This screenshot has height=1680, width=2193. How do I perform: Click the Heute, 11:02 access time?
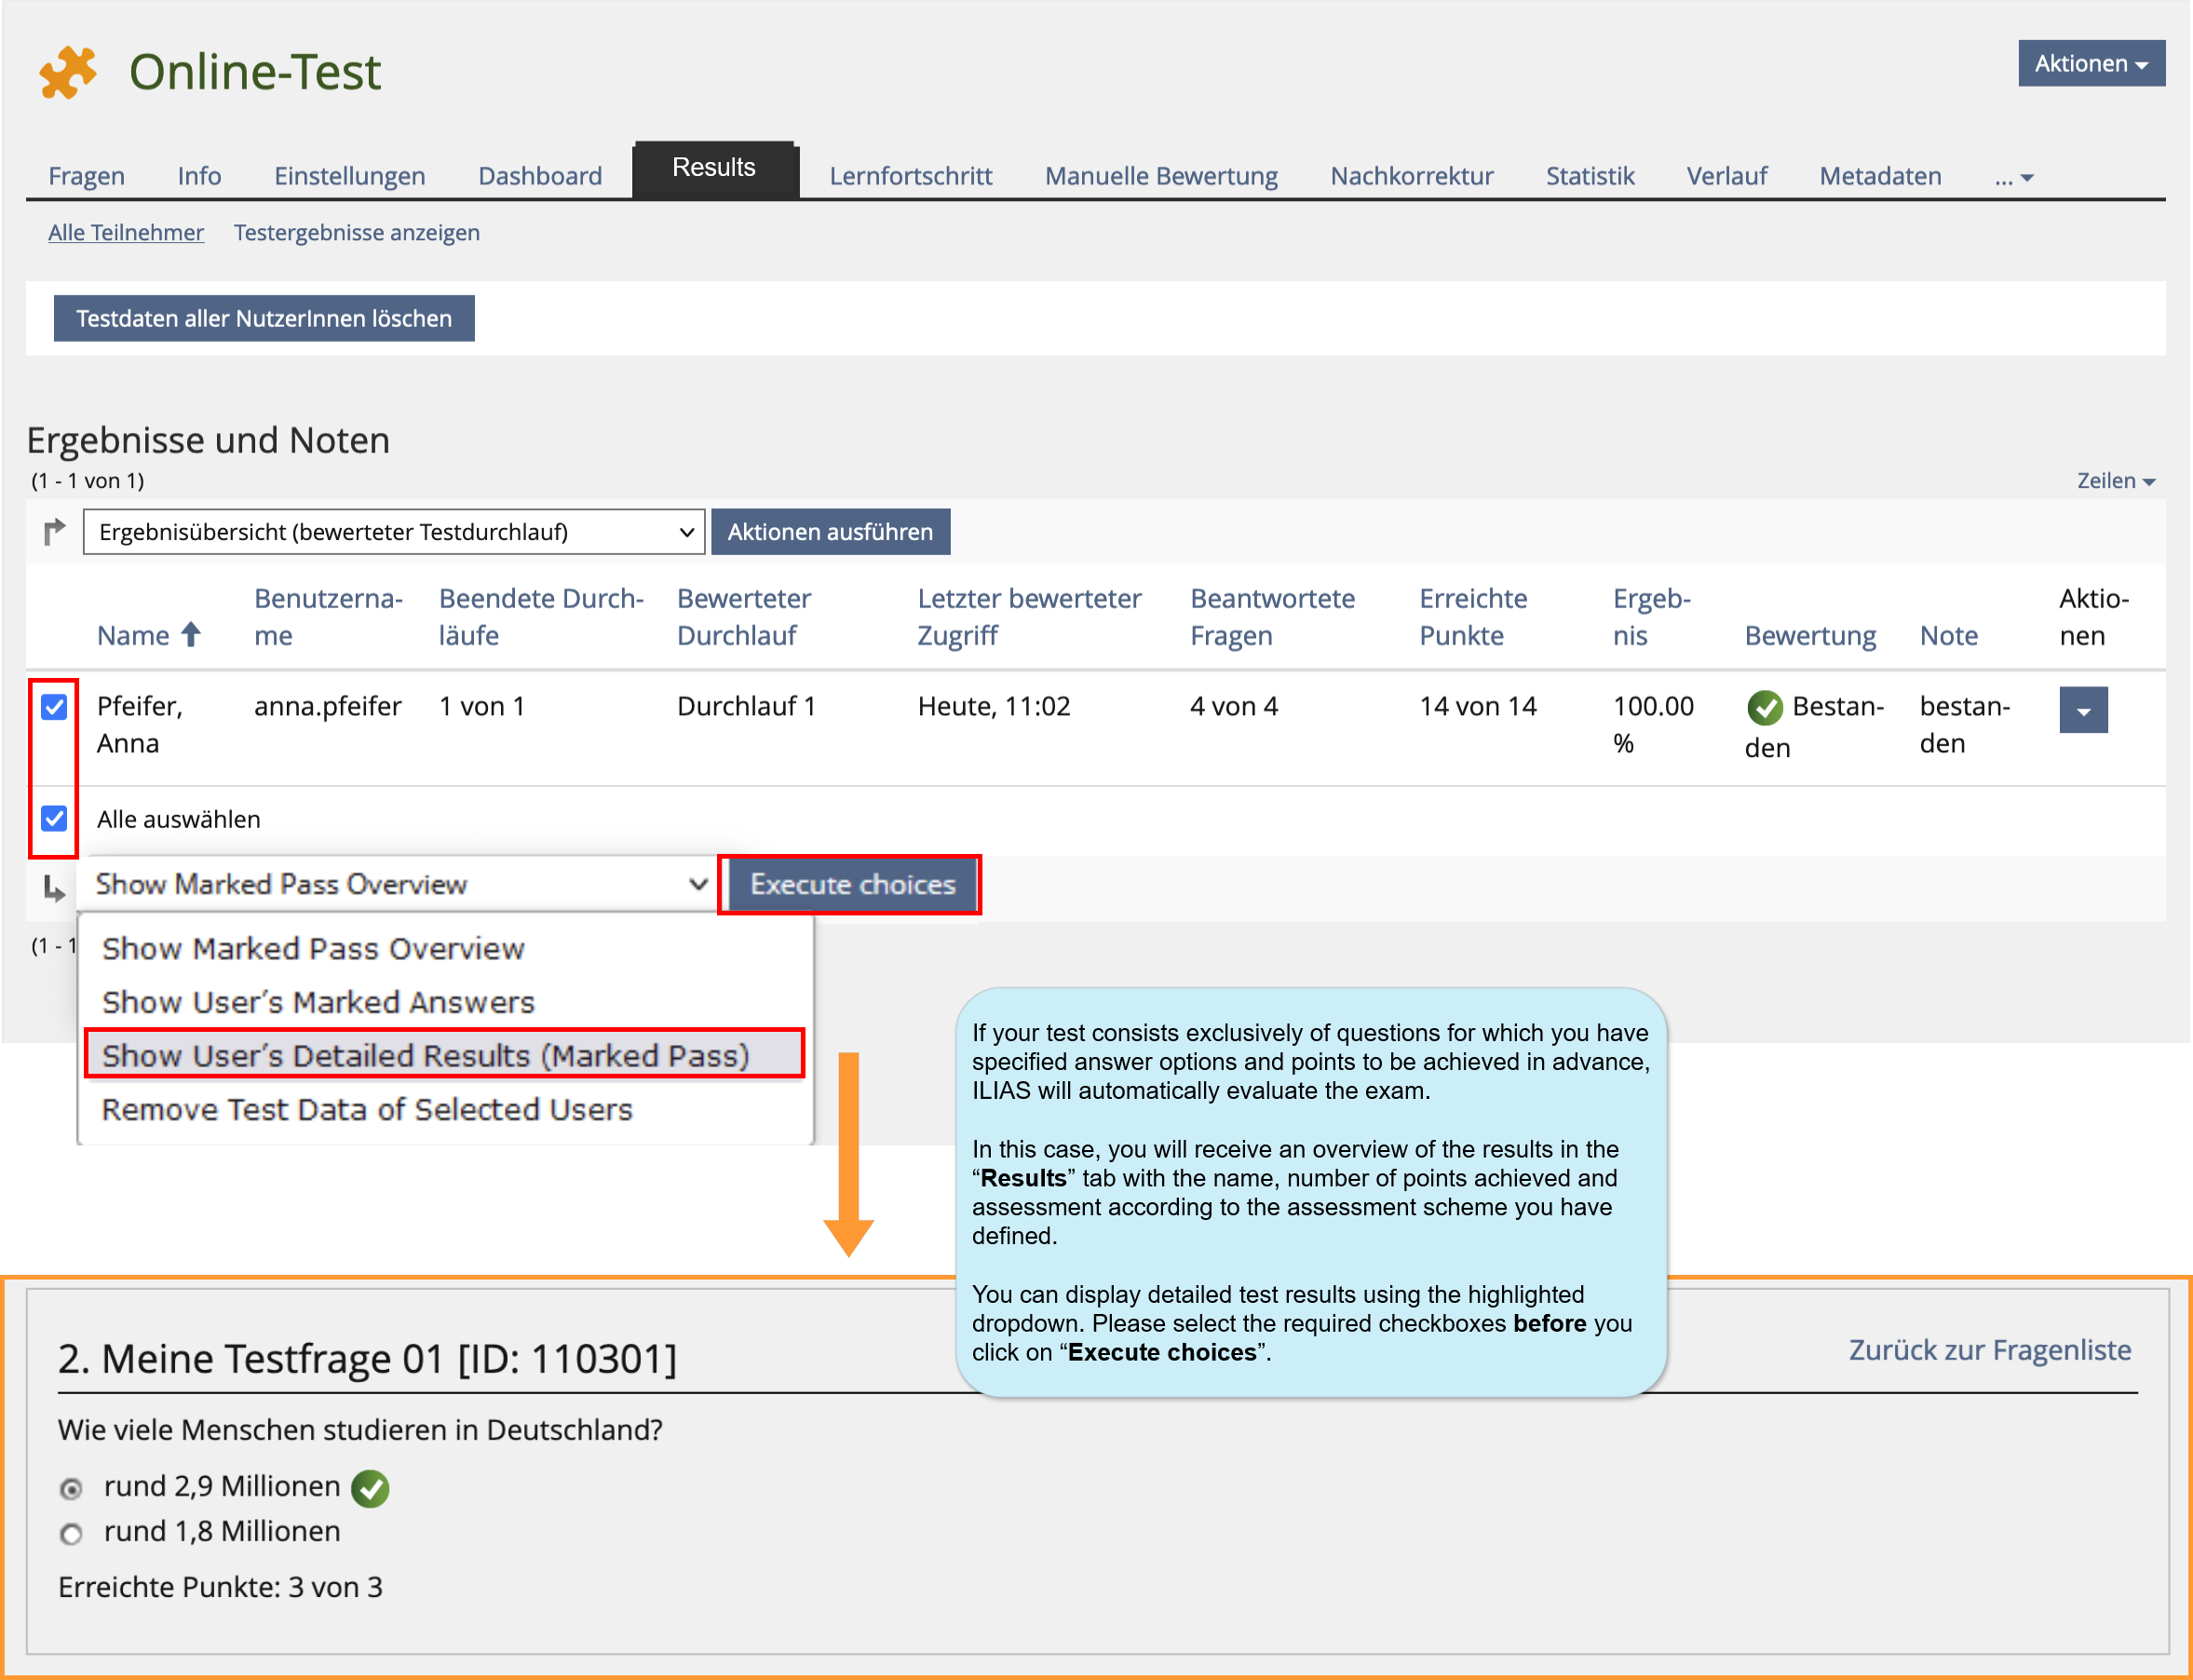point(994,707)
